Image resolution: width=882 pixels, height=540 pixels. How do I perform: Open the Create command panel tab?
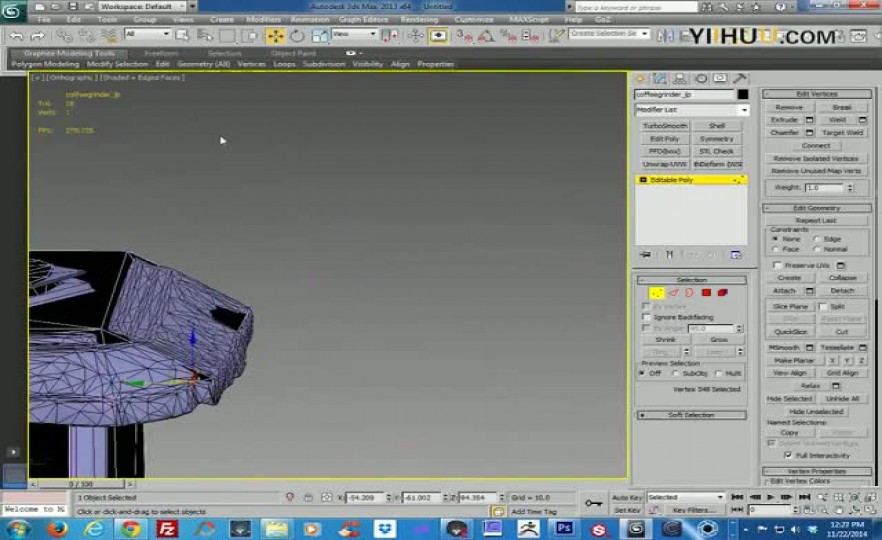coord(640,79)
